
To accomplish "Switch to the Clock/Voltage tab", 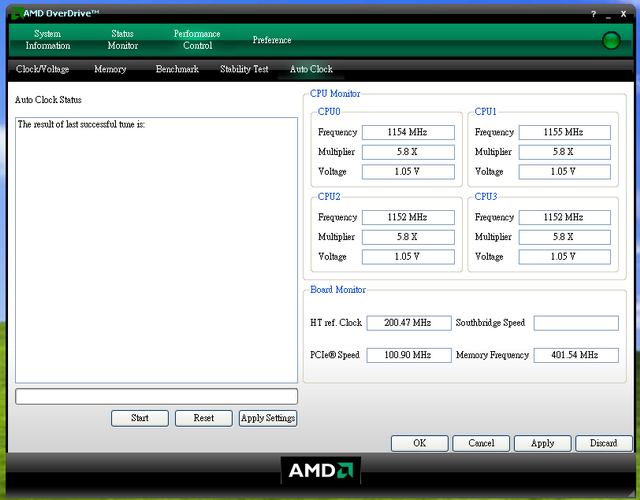I will (42, 69).
